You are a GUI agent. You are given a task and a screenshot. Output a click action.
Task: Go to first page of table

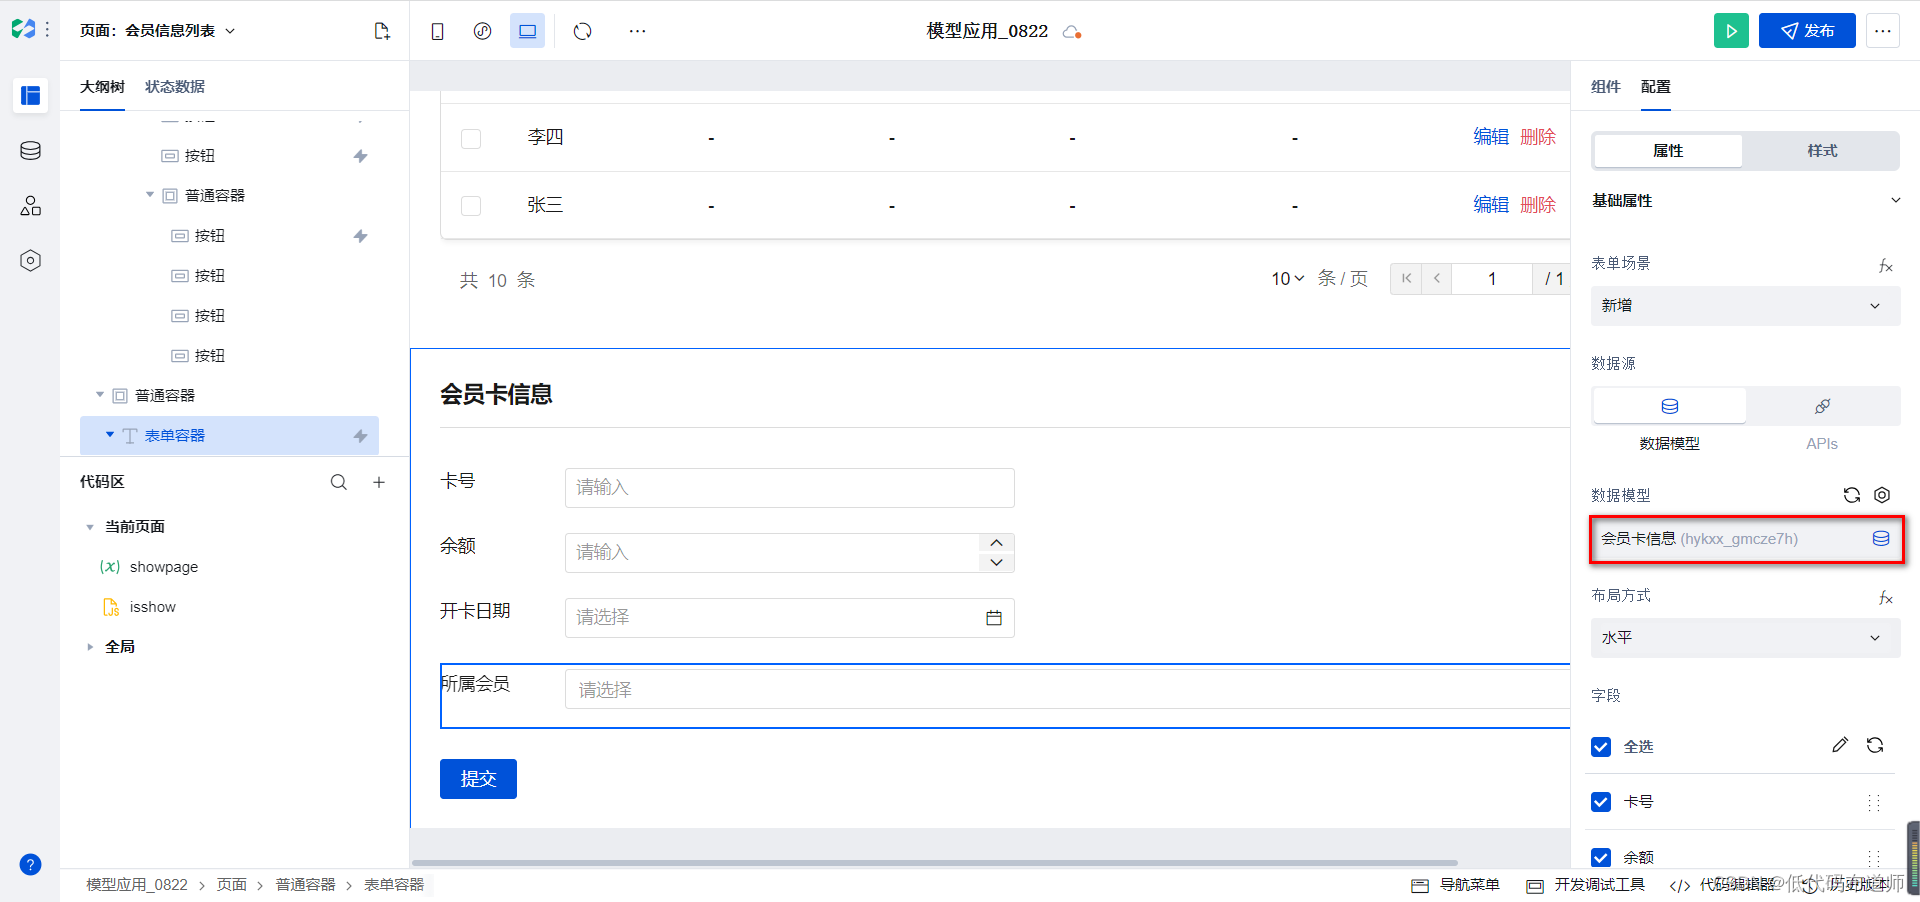click(x=1406, y=279)
